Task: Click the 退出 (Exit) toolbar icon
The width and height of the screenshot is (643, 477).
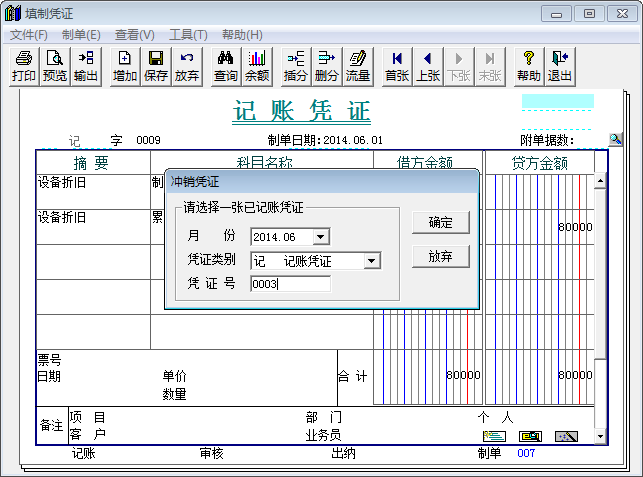Action: [560, 66]
